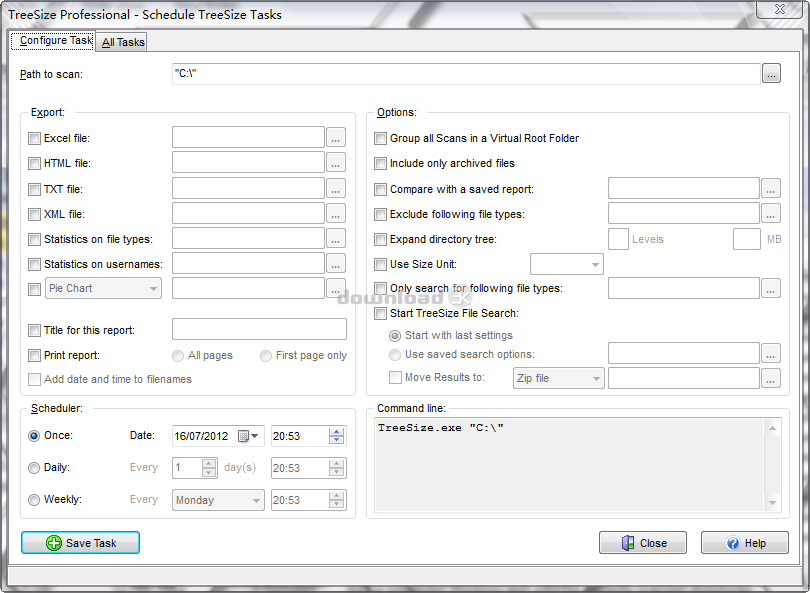Open the Monday weekday dropdown

coord(218,500)
